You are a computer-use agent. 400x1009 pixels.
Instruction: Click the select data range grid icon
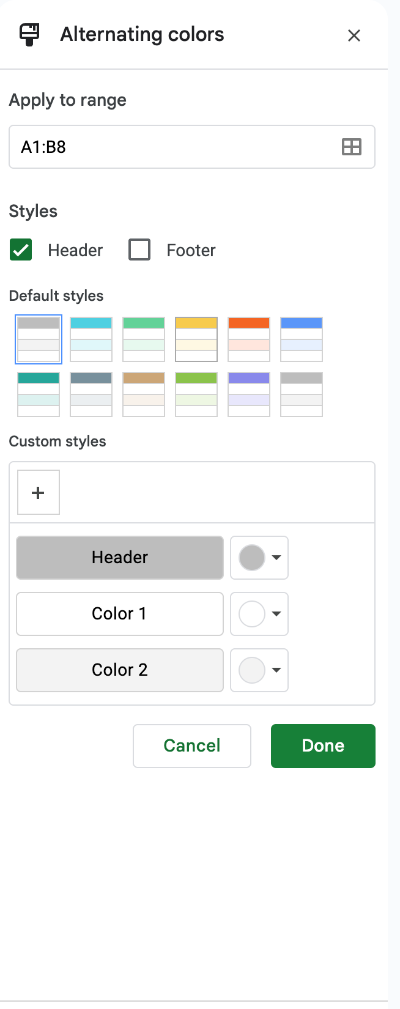pos(351,147)
